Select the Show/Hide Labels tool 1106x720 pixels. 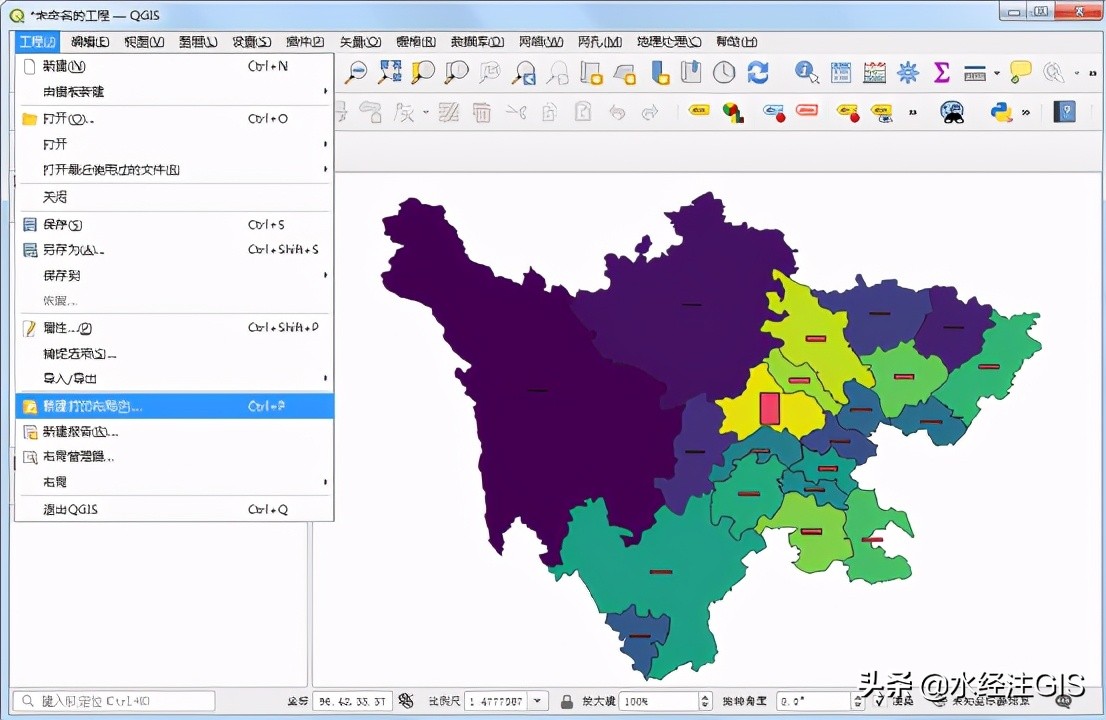pyautogui.click(x=881, y=112)
